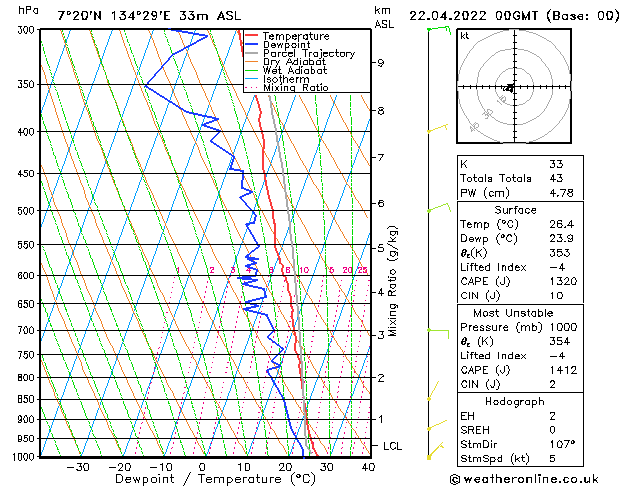Click the surface CIN value '10'
Image resolution: width=629 pixels, height=486 pixels.
pos(556,296)
